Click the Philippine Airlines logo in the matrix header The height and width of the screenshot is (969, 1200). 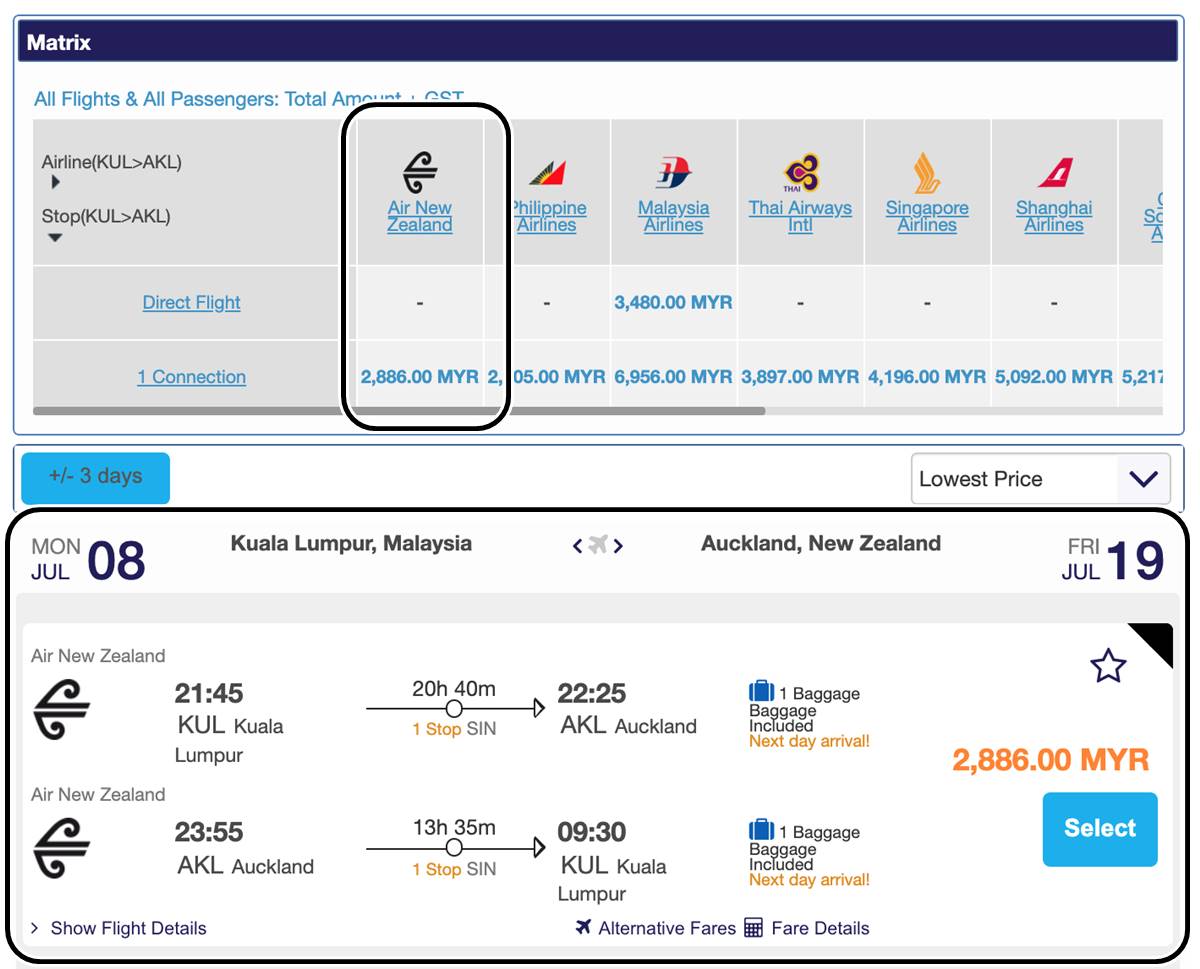[x=548, y=173]
